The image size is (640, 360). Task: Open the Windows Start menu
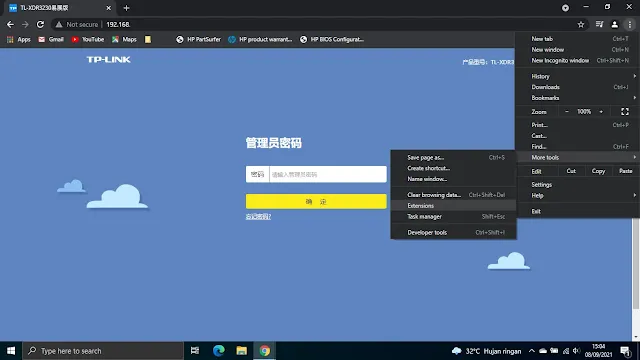click(11, 351)
